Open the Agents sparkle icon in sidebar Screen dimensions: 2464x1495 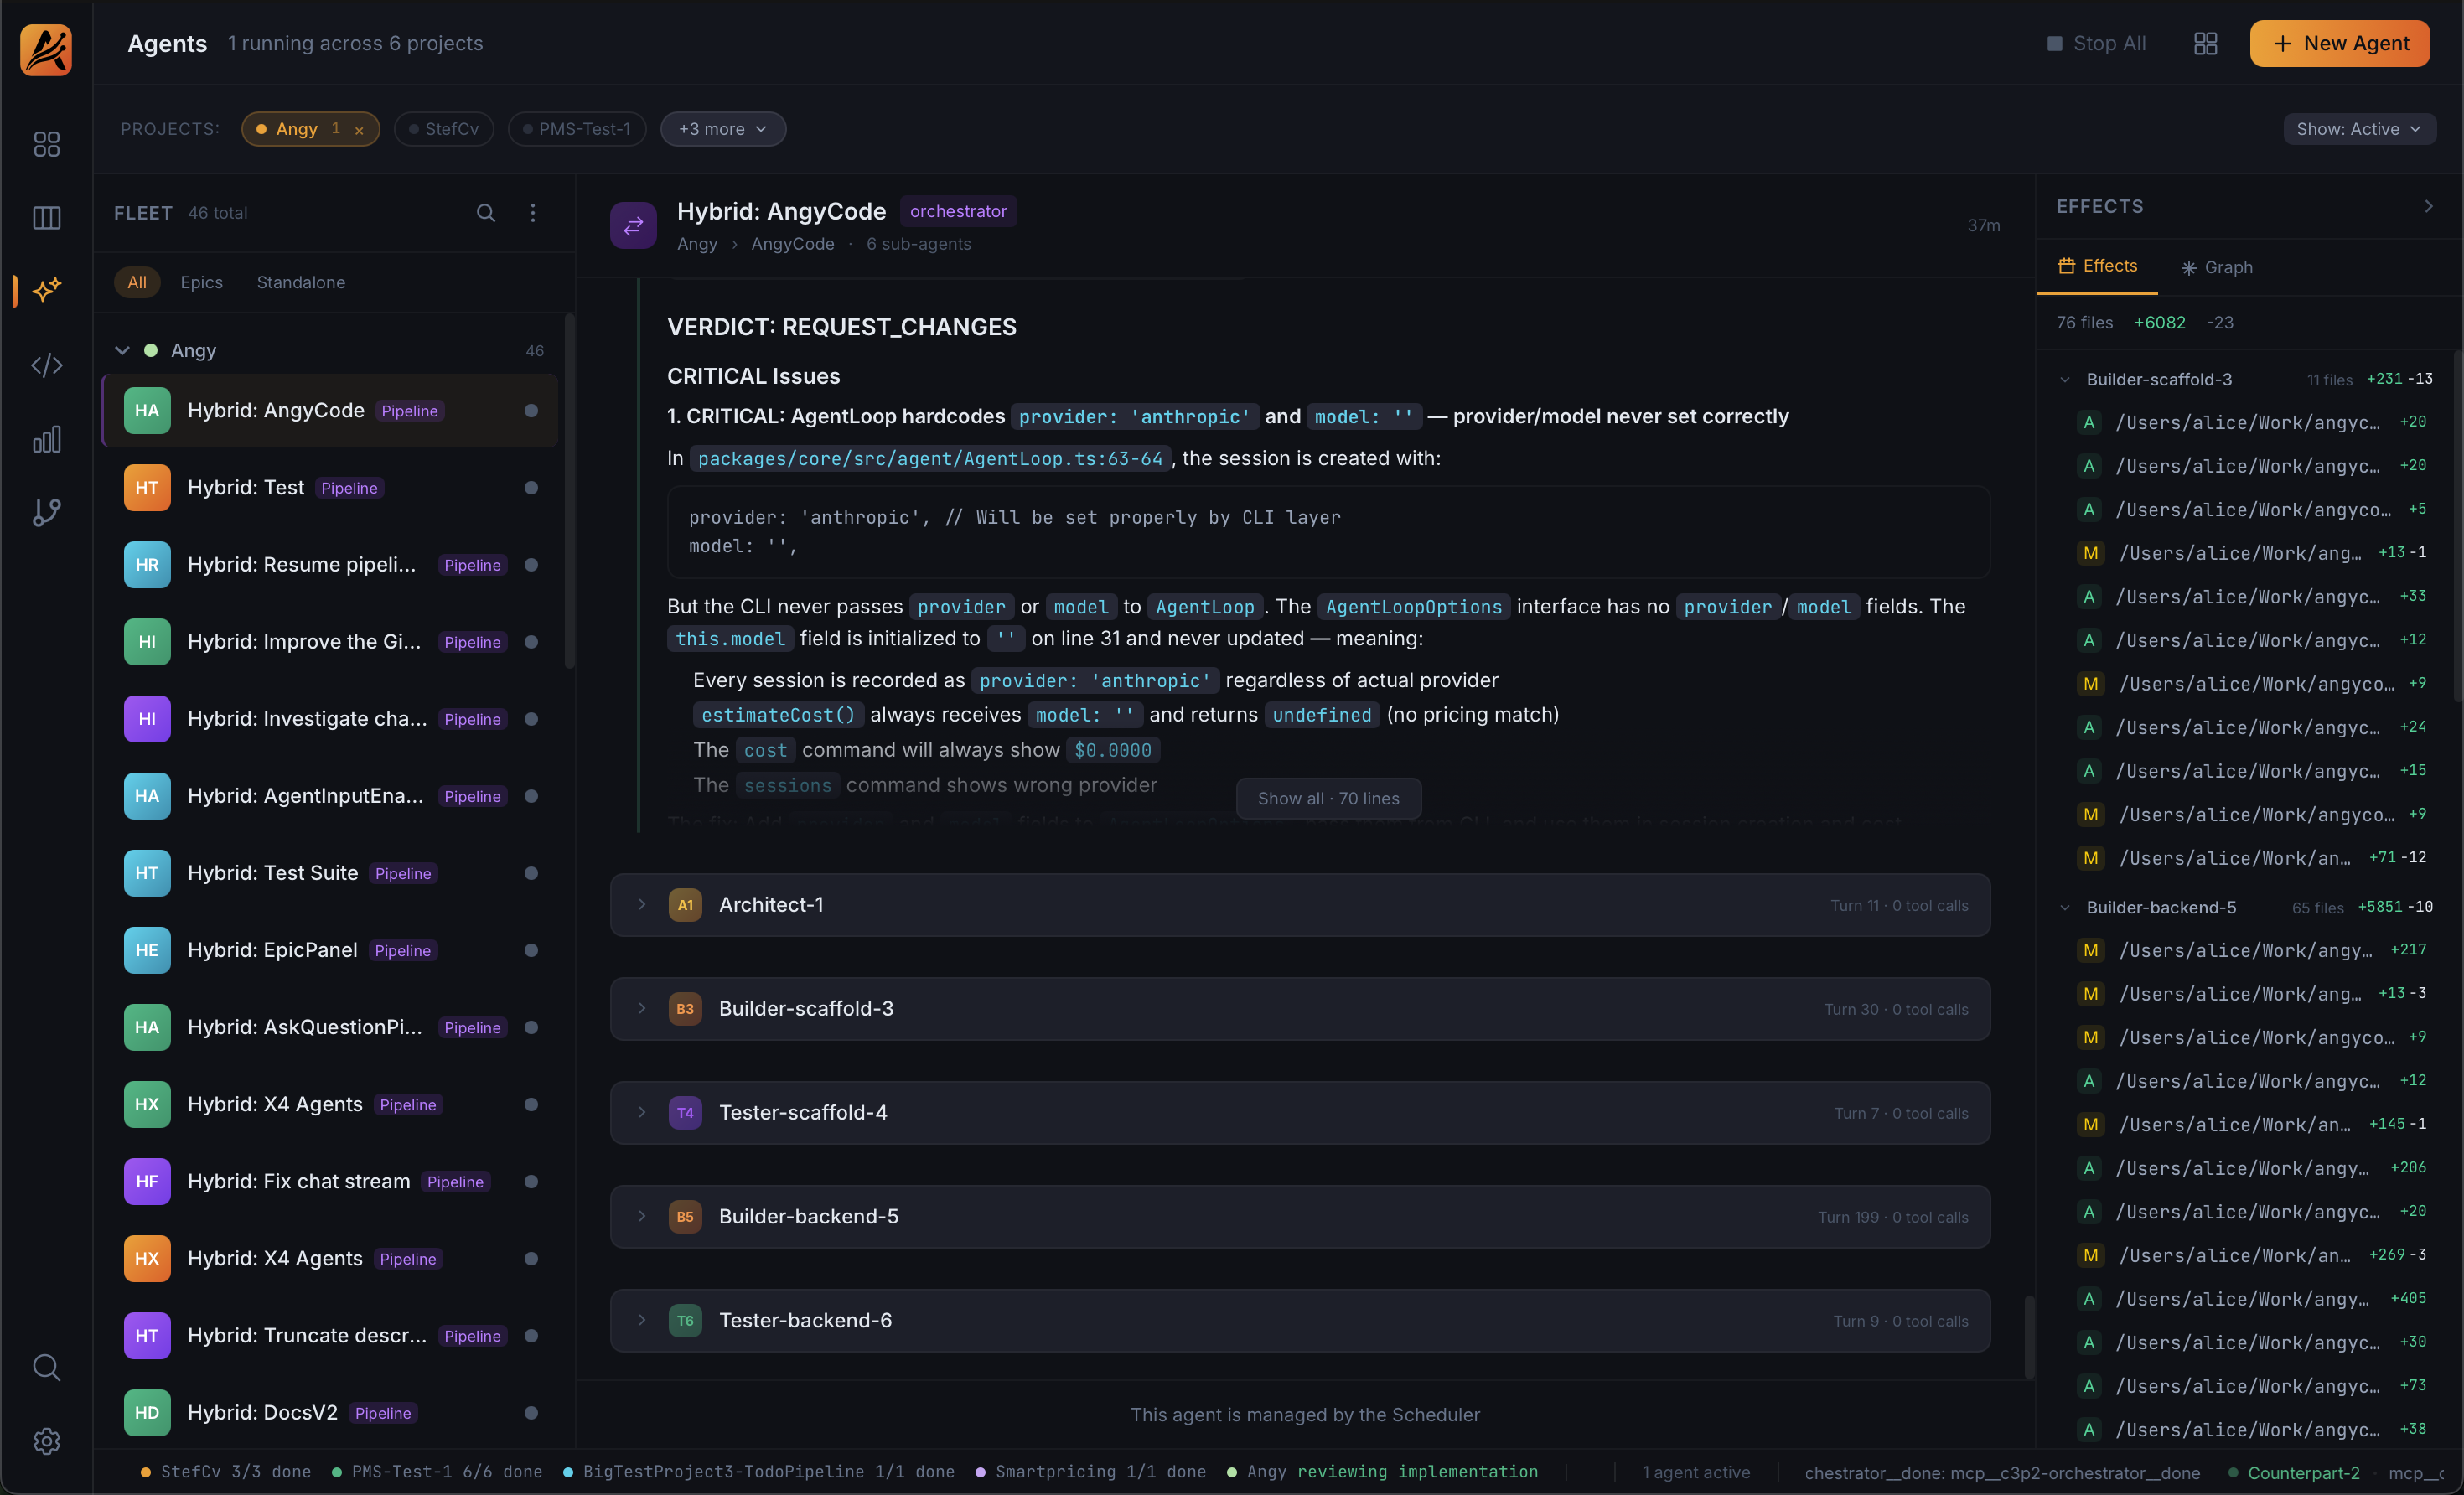pyautogui.click(x=46, y=291)
